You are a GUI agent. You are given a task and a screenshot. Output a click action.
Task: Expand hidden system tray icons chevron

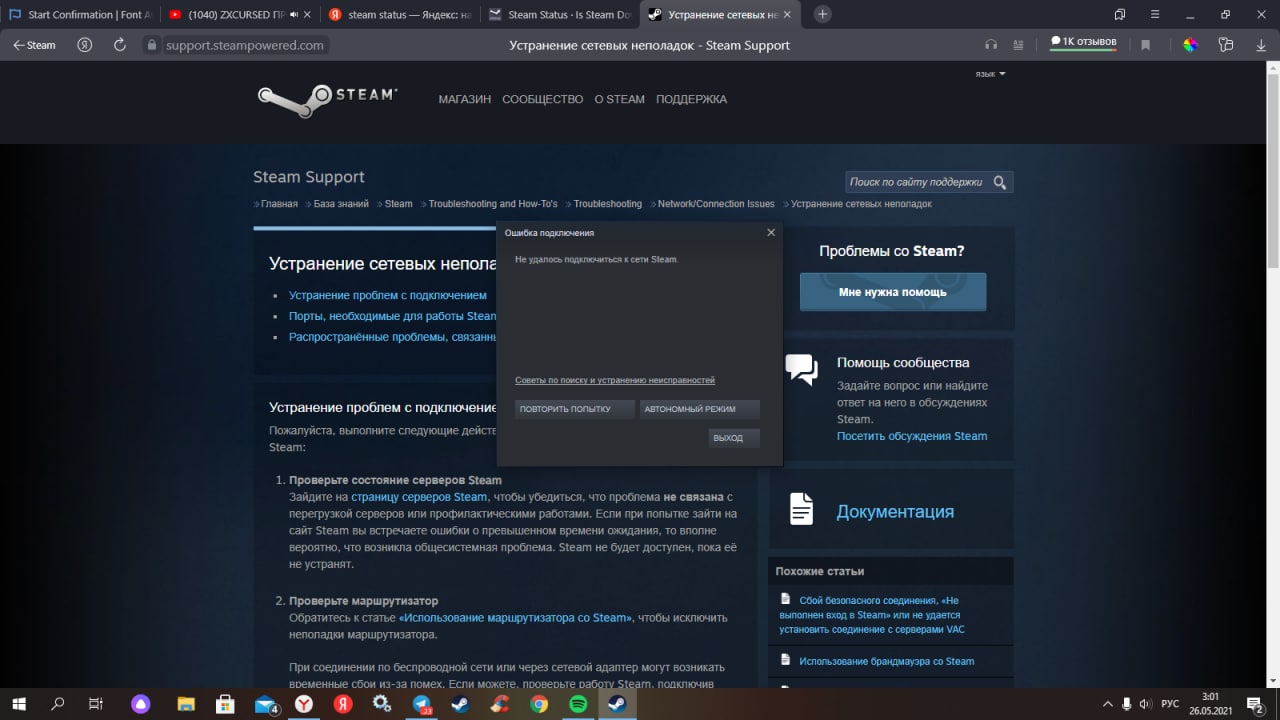1107,704
